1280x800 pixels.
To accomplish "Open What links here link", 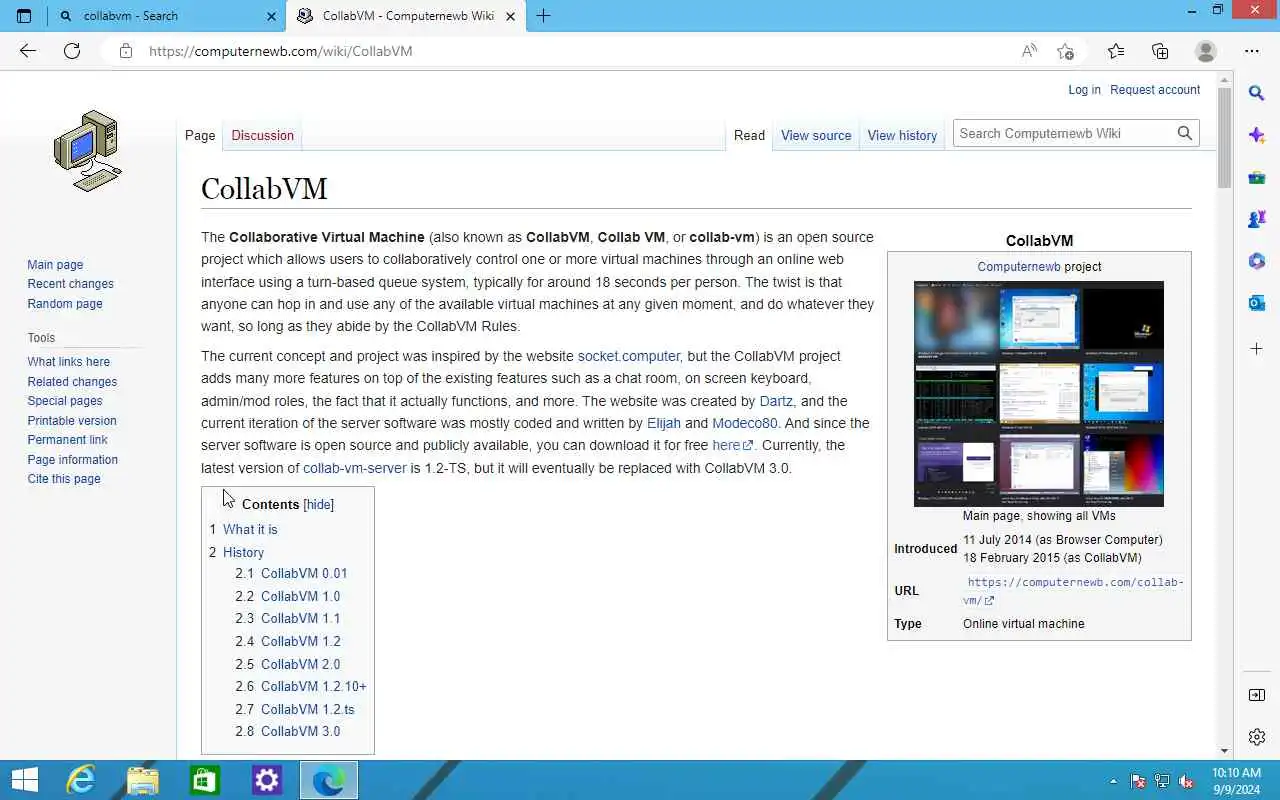I will (x=69, y=362).
